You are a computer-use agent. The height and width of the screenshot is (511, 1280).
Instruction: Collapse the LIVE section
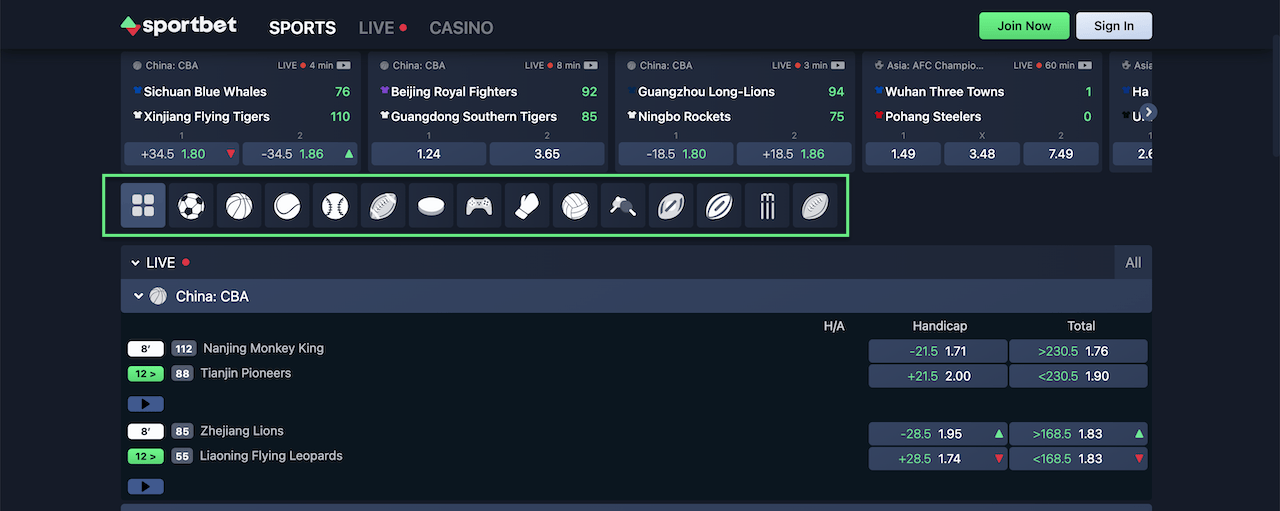(136, 263)
